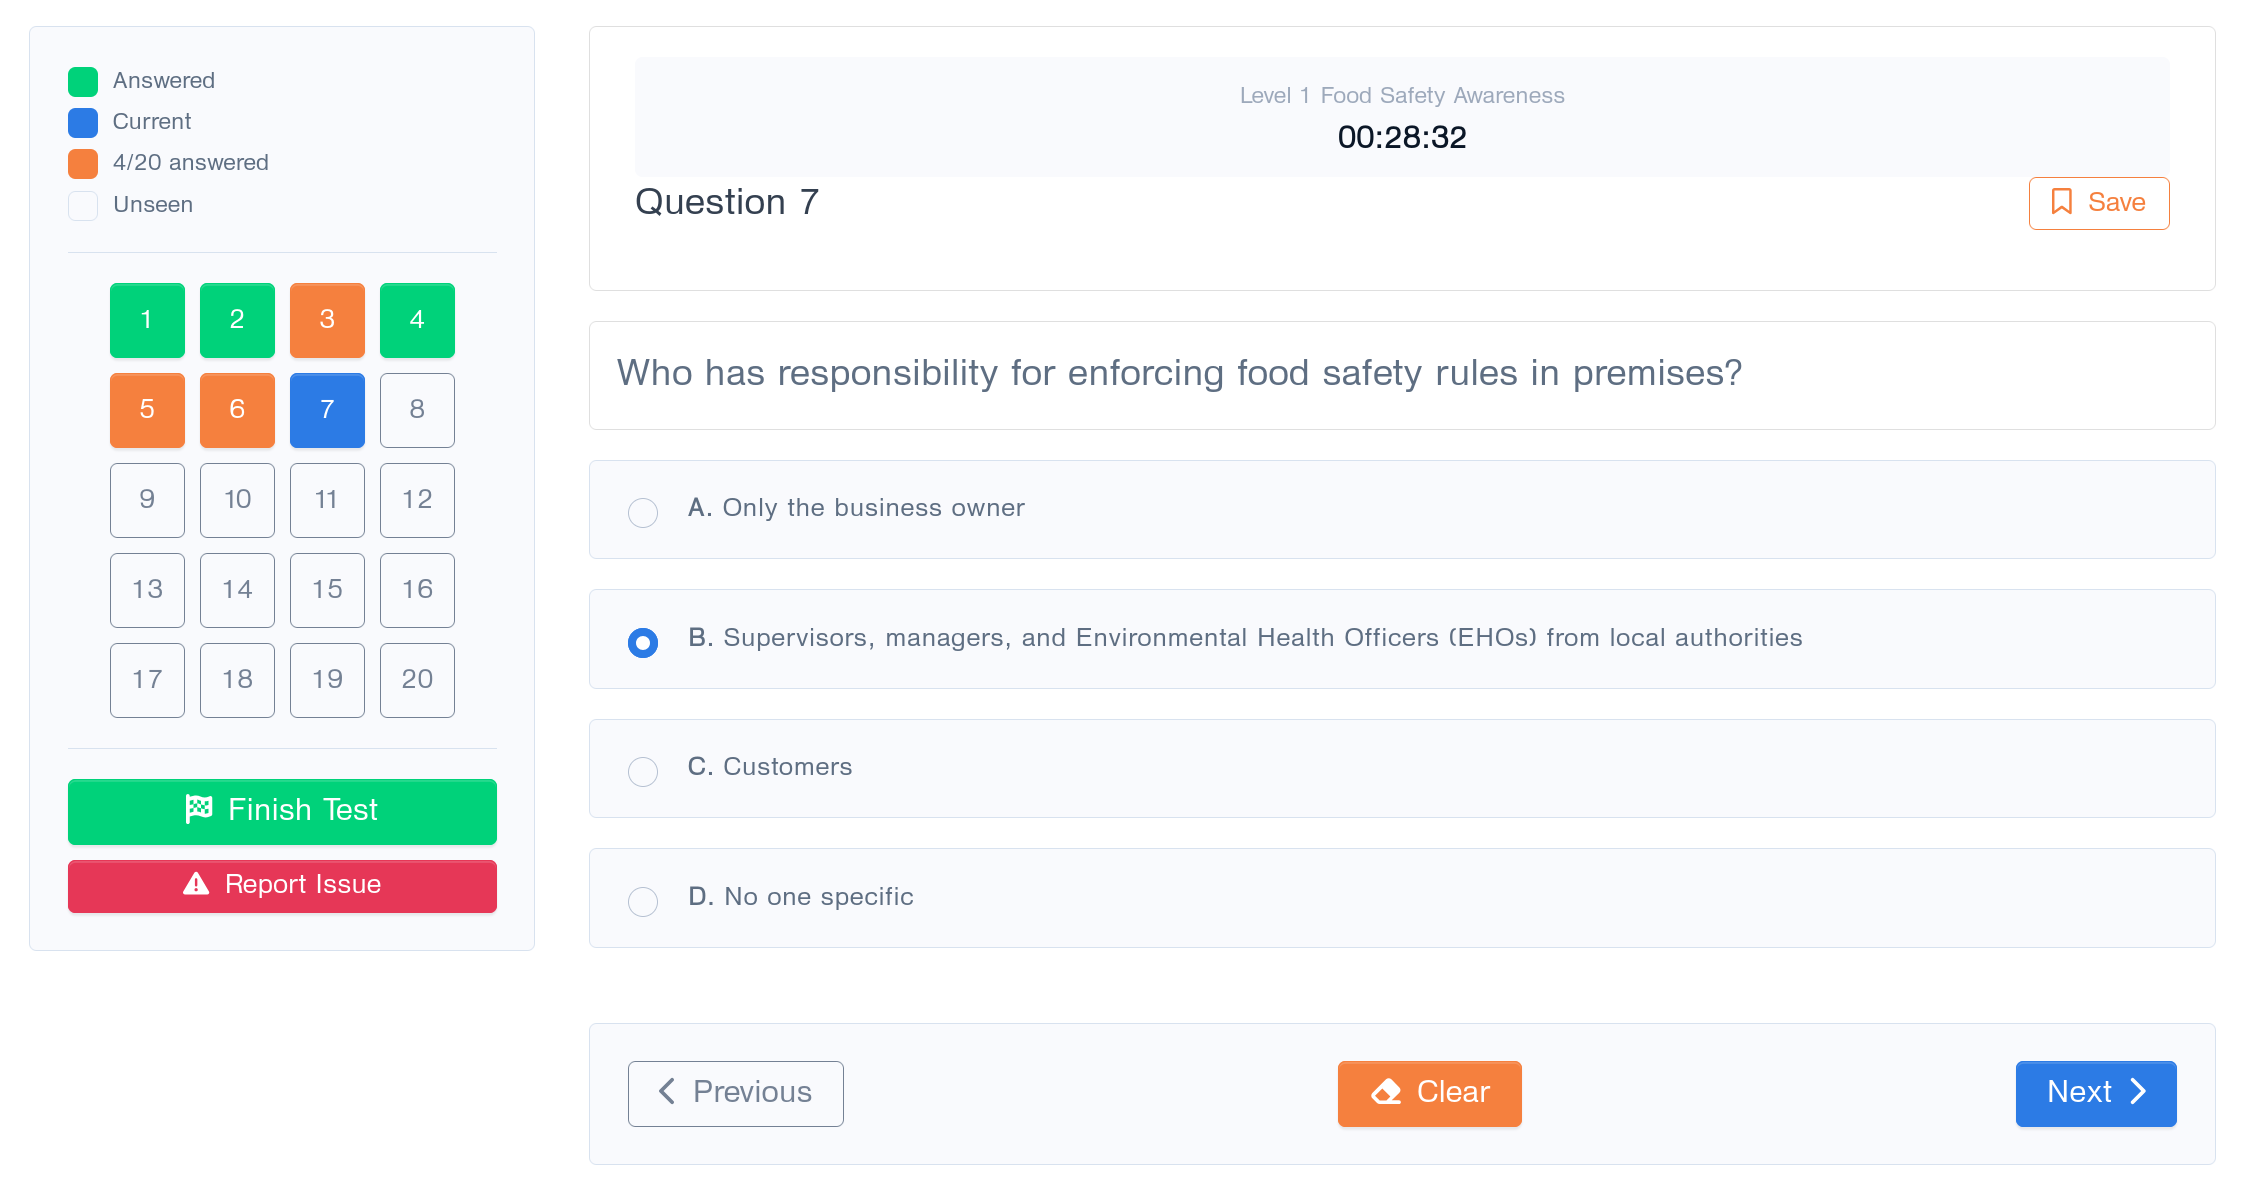Click the flag icon on Finish Test
This screenshot has width=2250, height=1198.
point(198,809)
